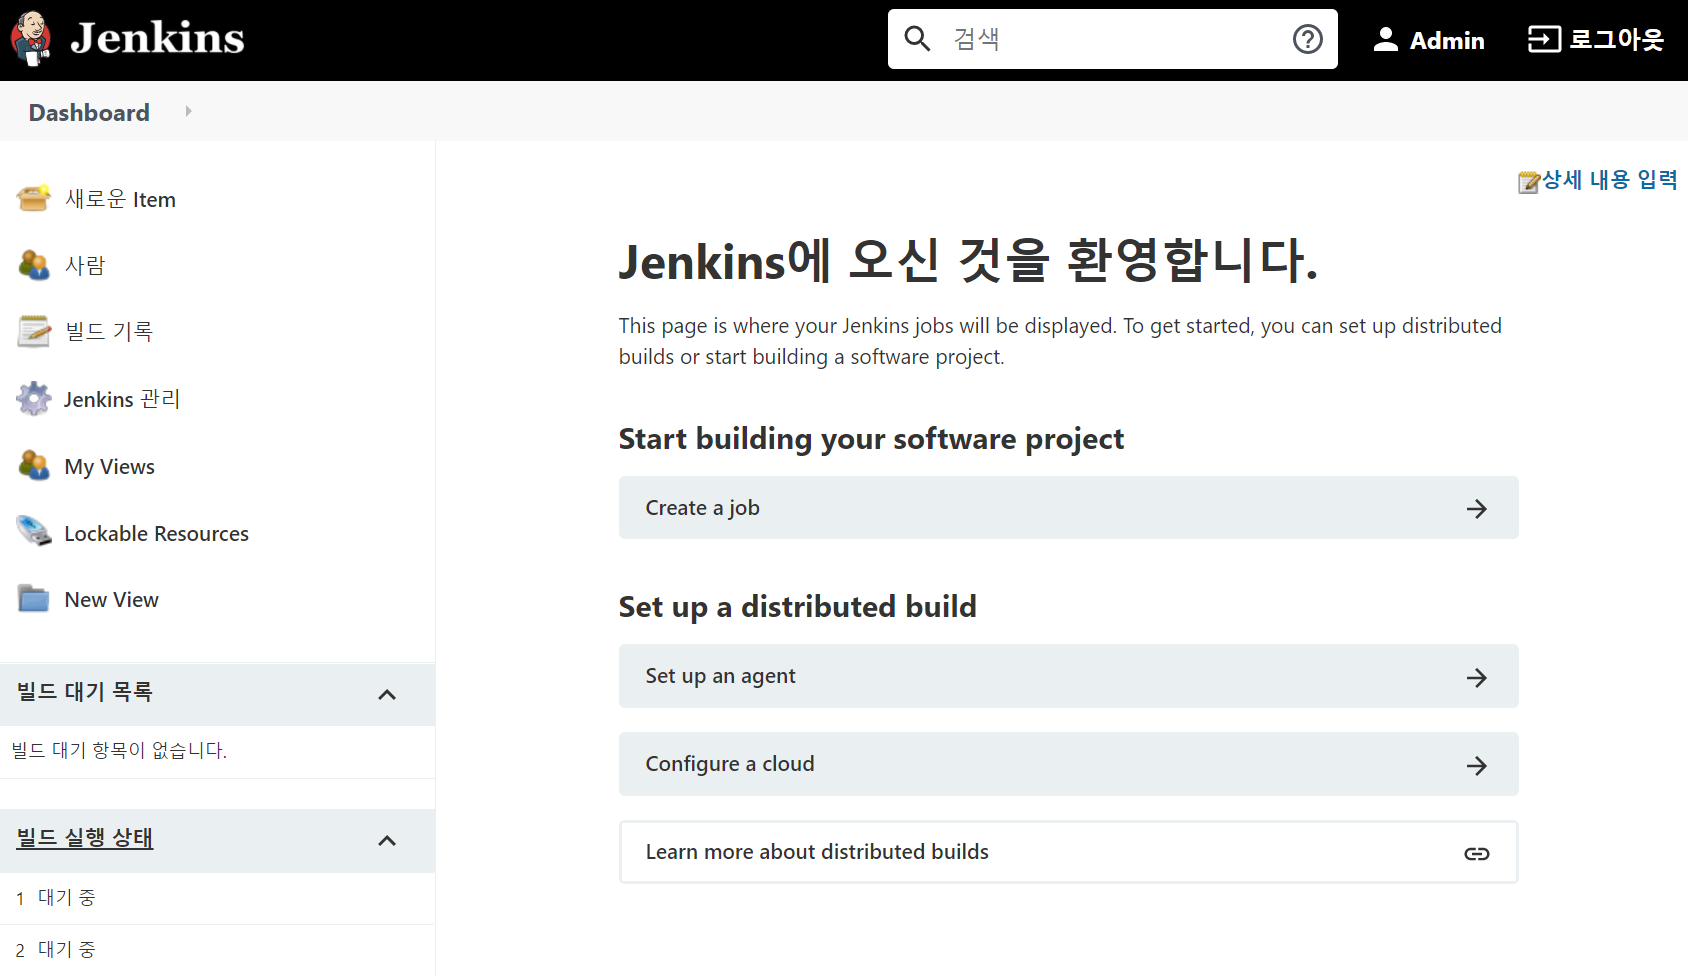This screenshot has height=976, width=1688.
Task: Open the Lockable Resources sidebar entry
Action: click(x=156, y=533)
